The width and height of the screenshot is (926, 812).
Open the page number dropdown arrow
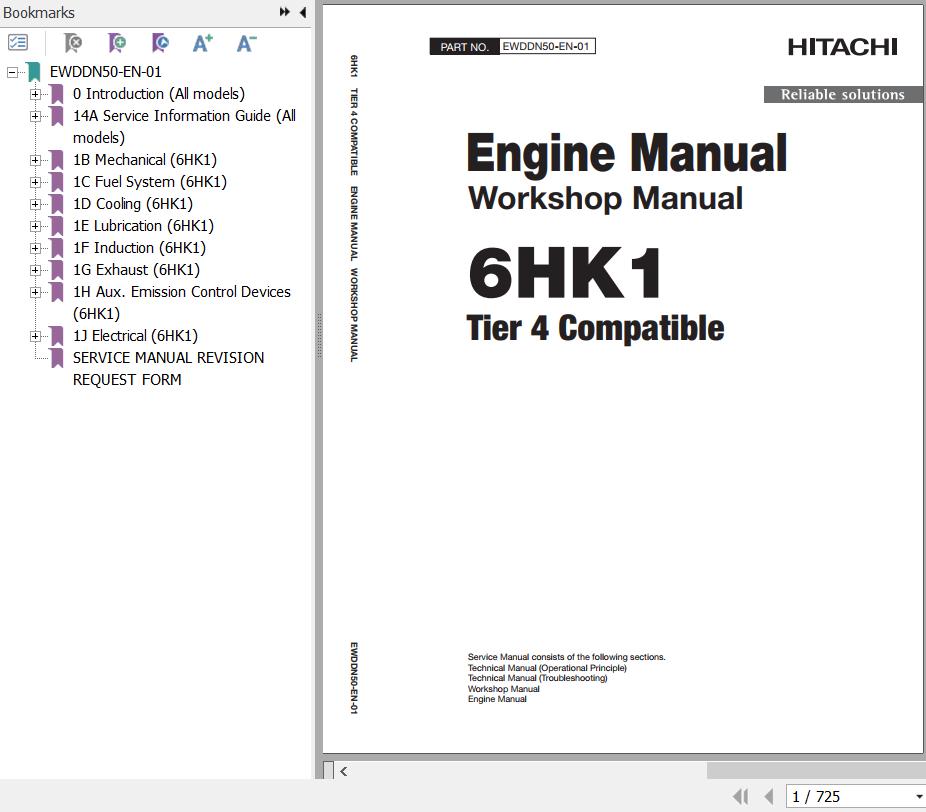919,797
